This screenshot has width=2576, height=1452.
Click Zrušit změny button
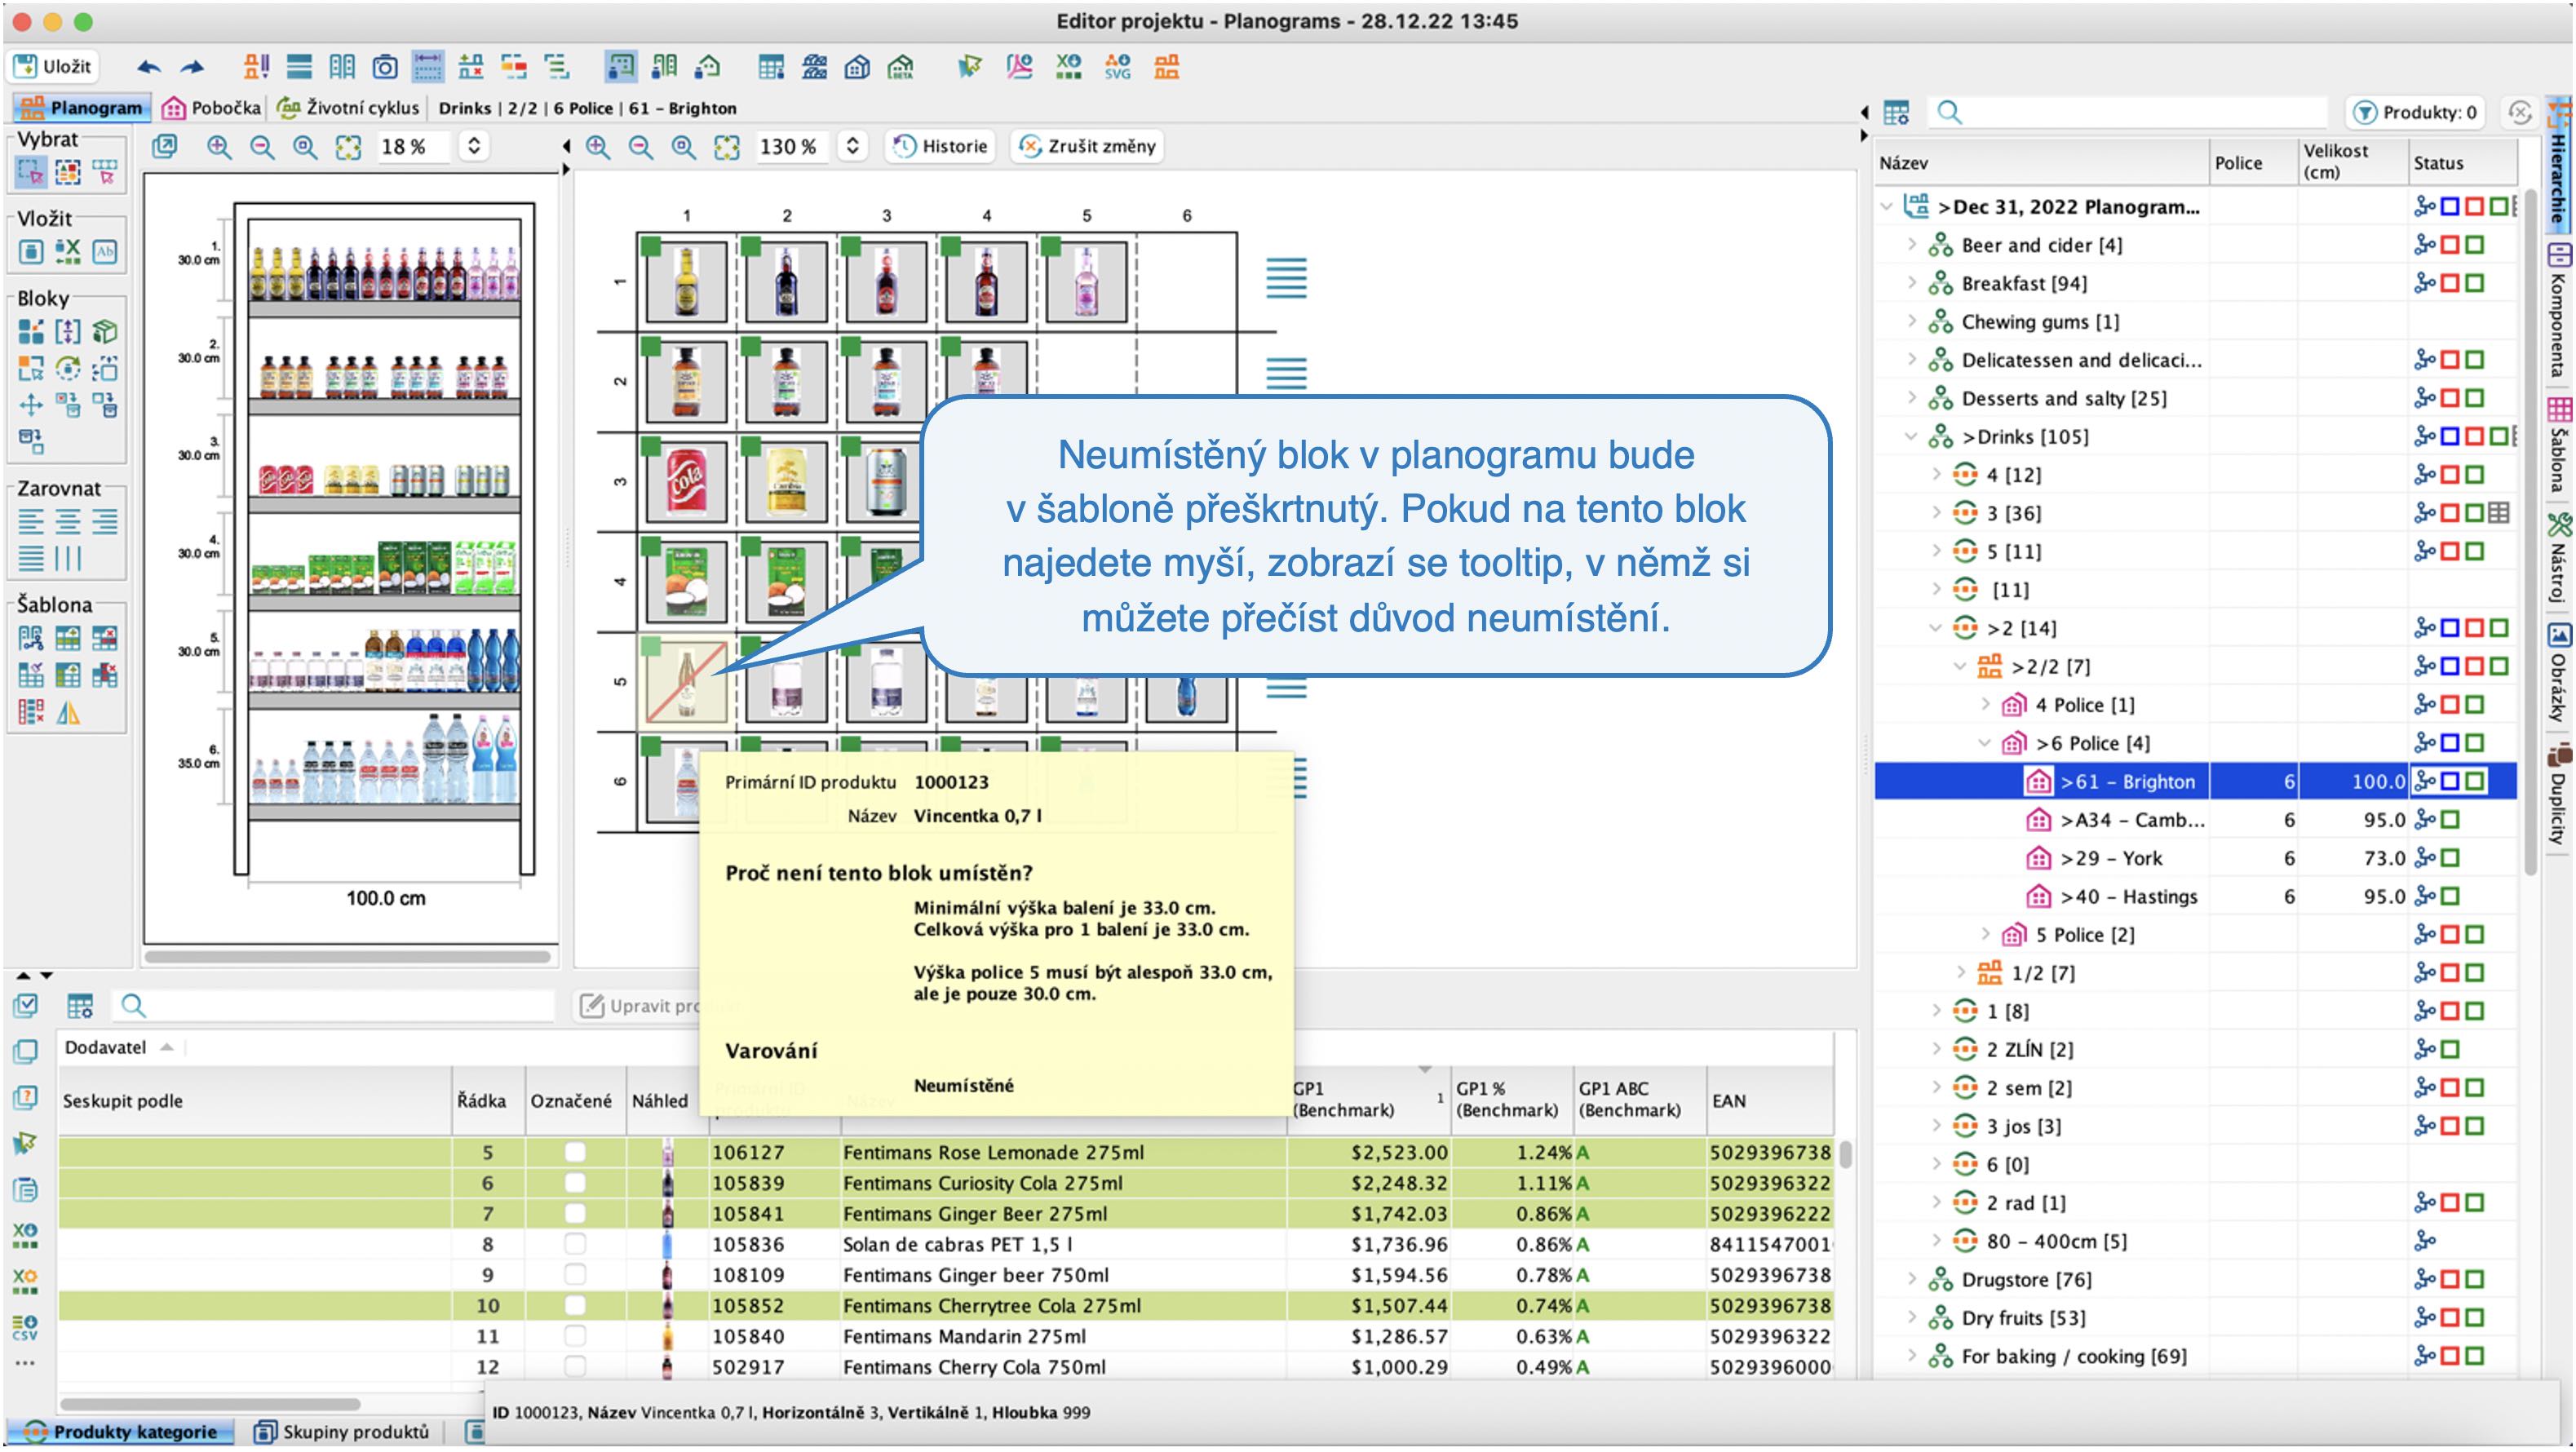coord(1087,146)
